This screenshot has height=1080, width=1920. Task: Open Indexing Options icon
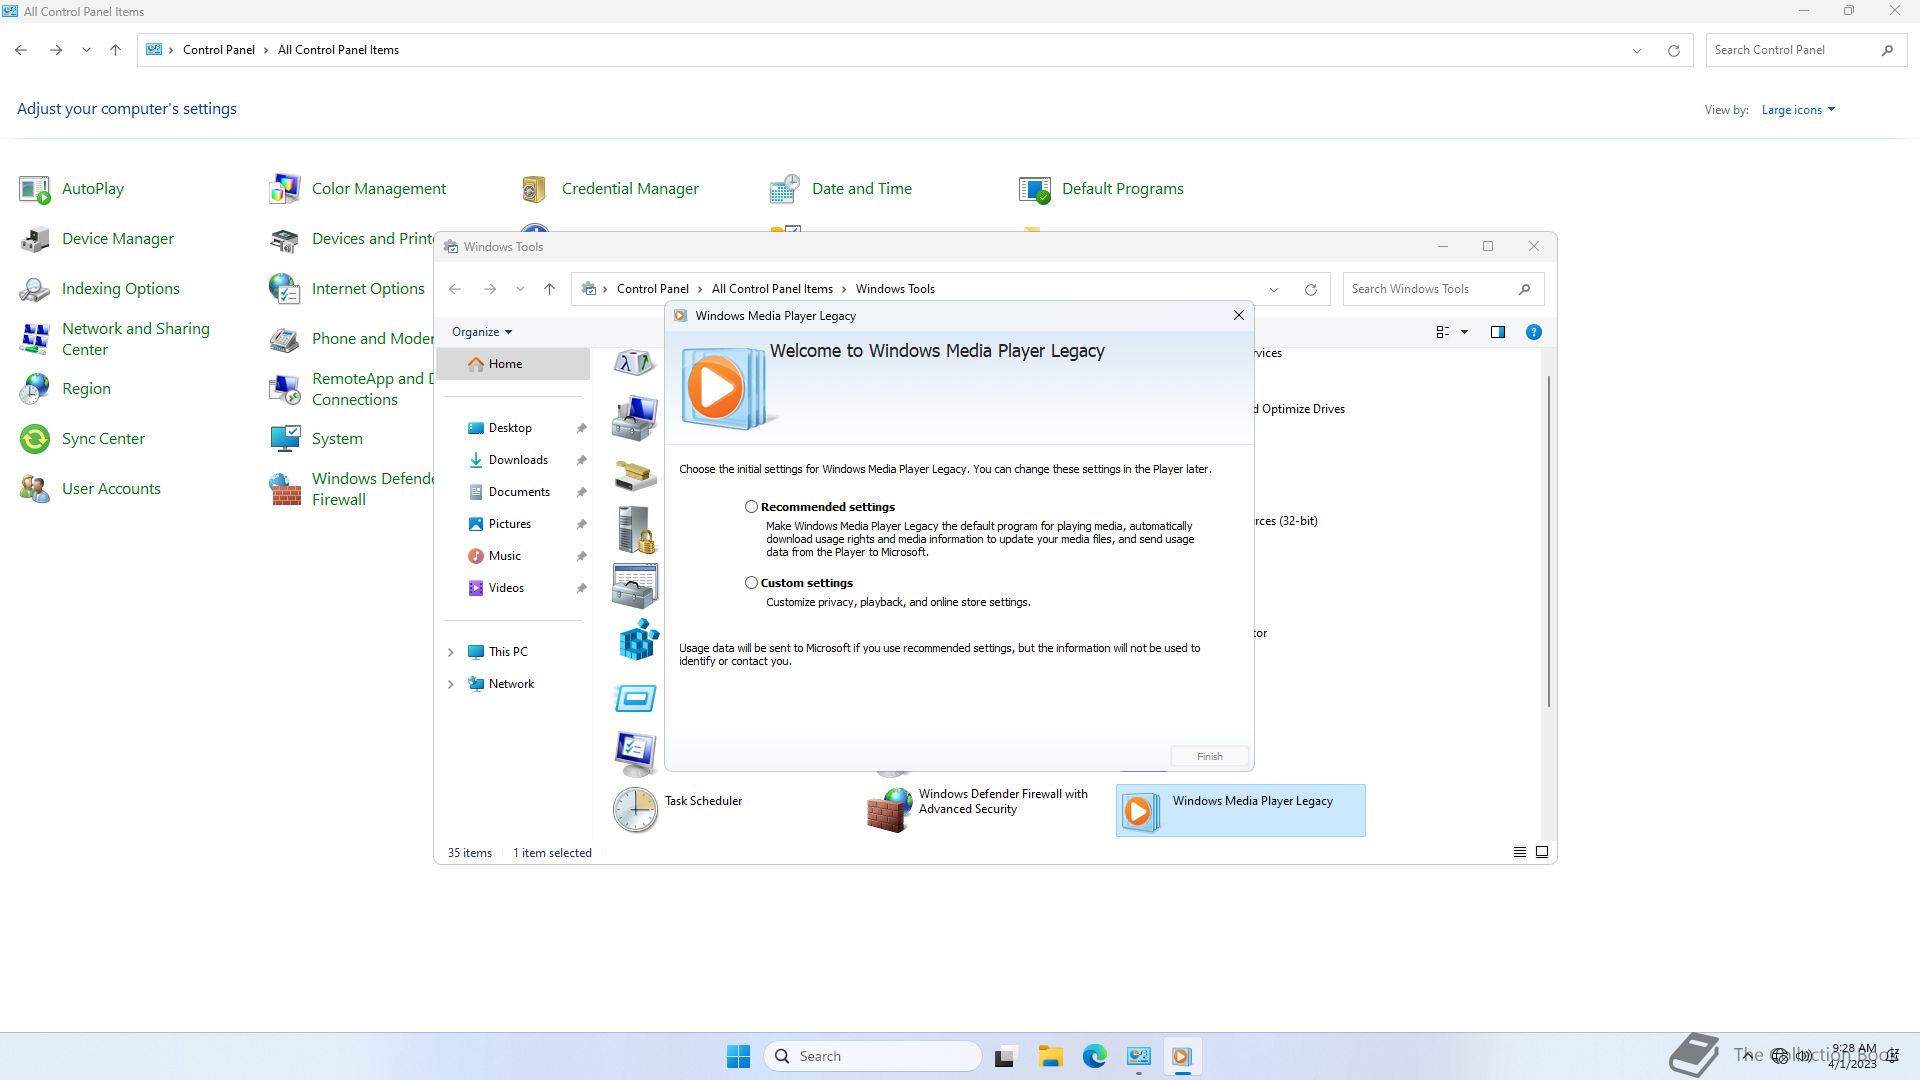point(35,289)
